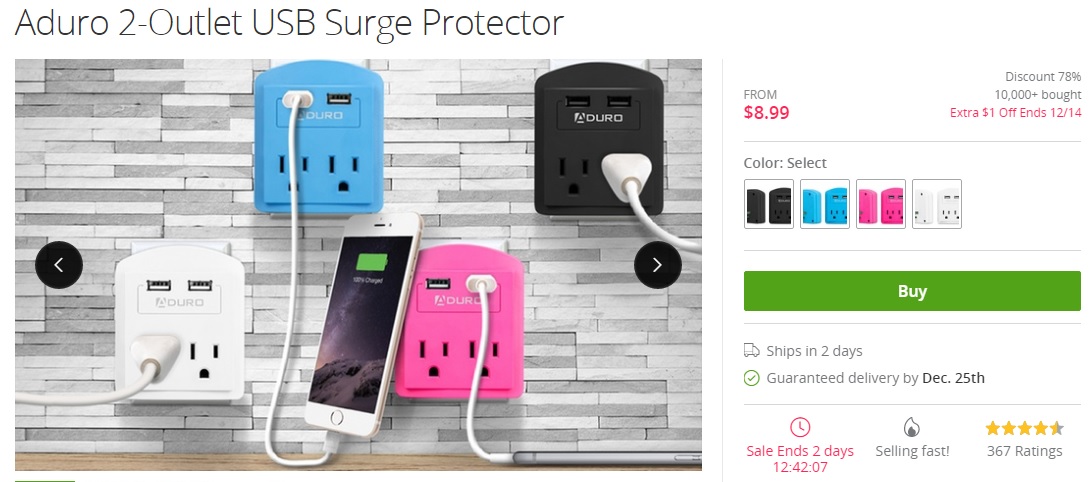Screen dimensions: 1092x482
Task: Click the star rating icons
Action: tap(1024, 428)
